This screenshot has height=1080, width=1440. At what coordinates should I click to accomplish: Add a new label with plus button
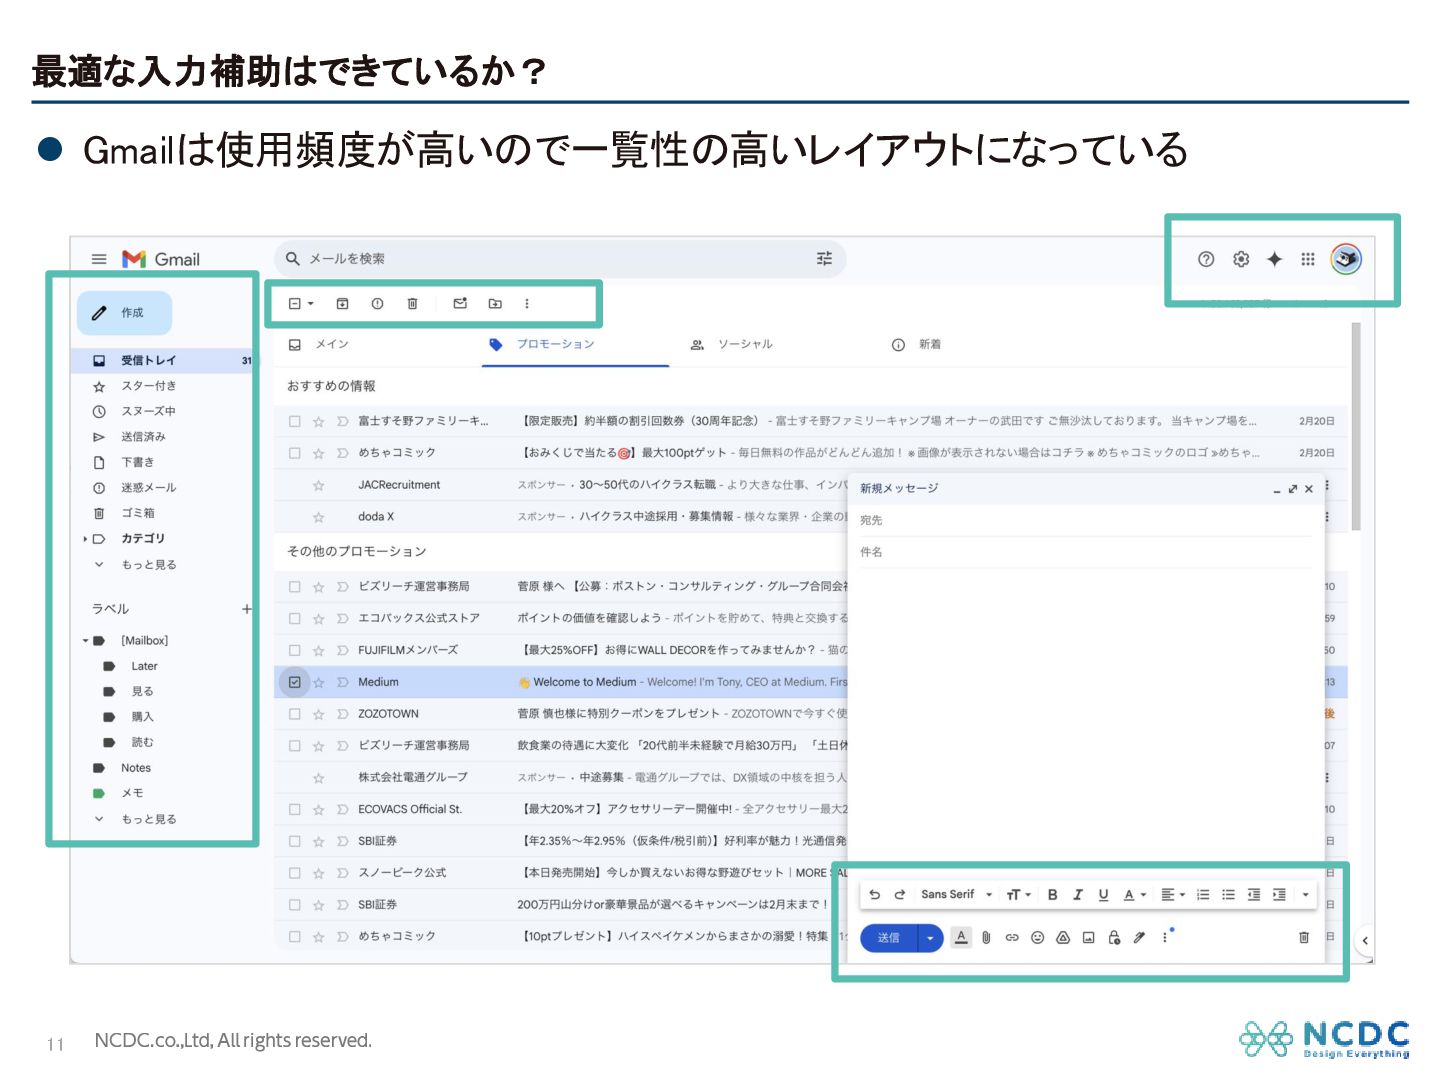(x=246, y=609)
